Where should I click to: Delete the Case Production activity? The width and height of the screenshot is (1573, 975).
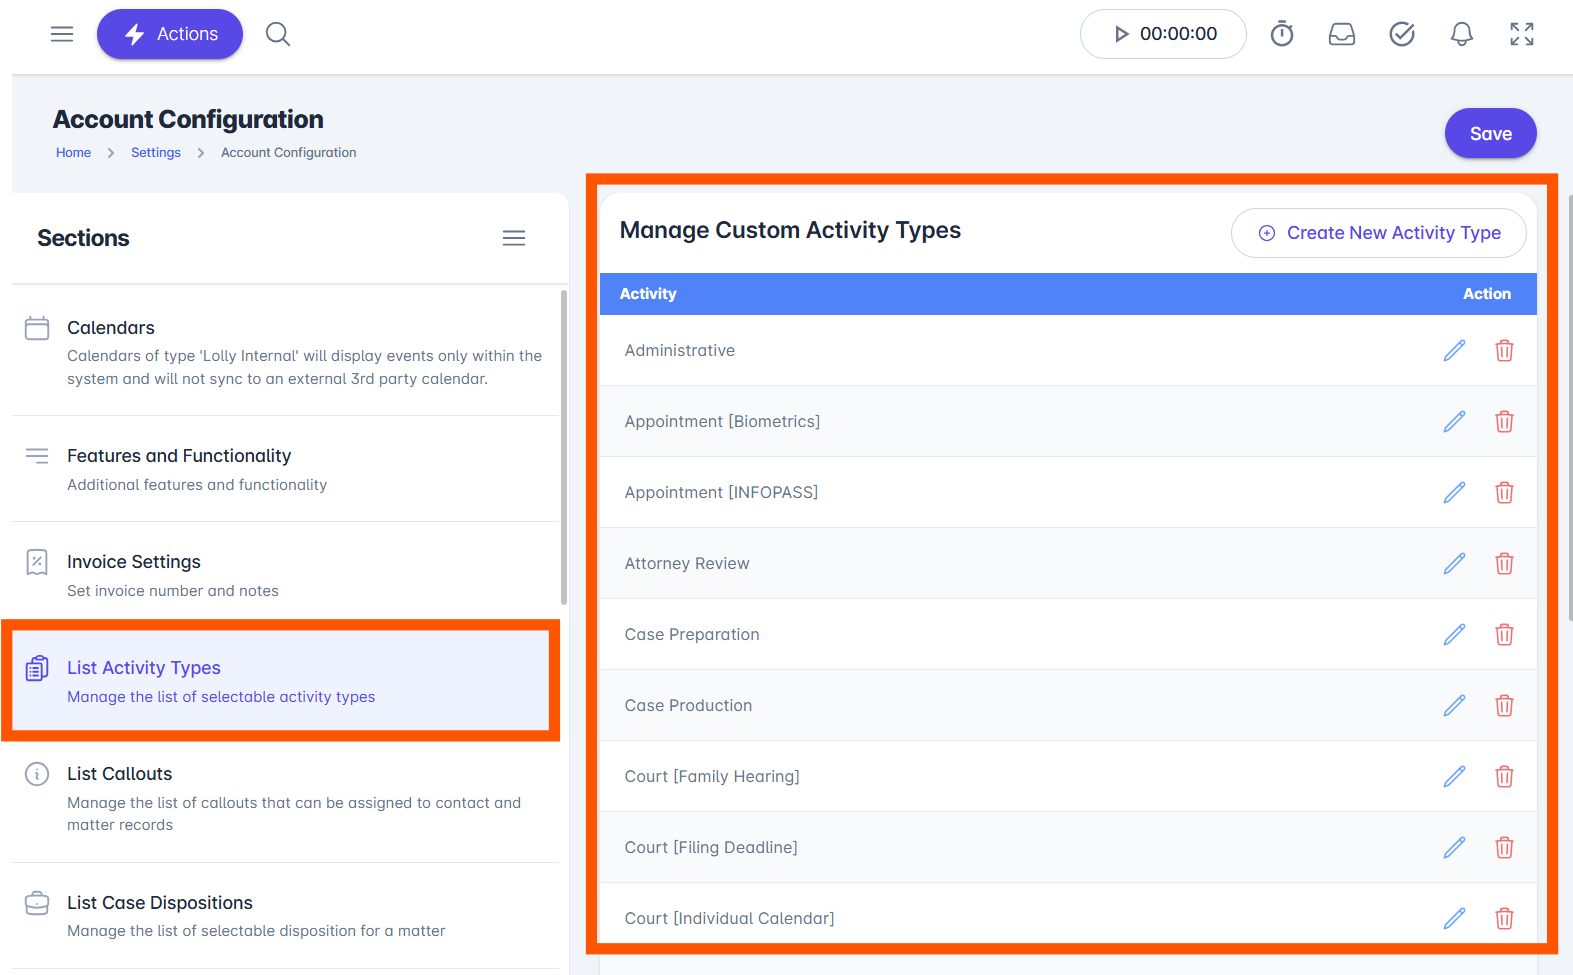1504,705
